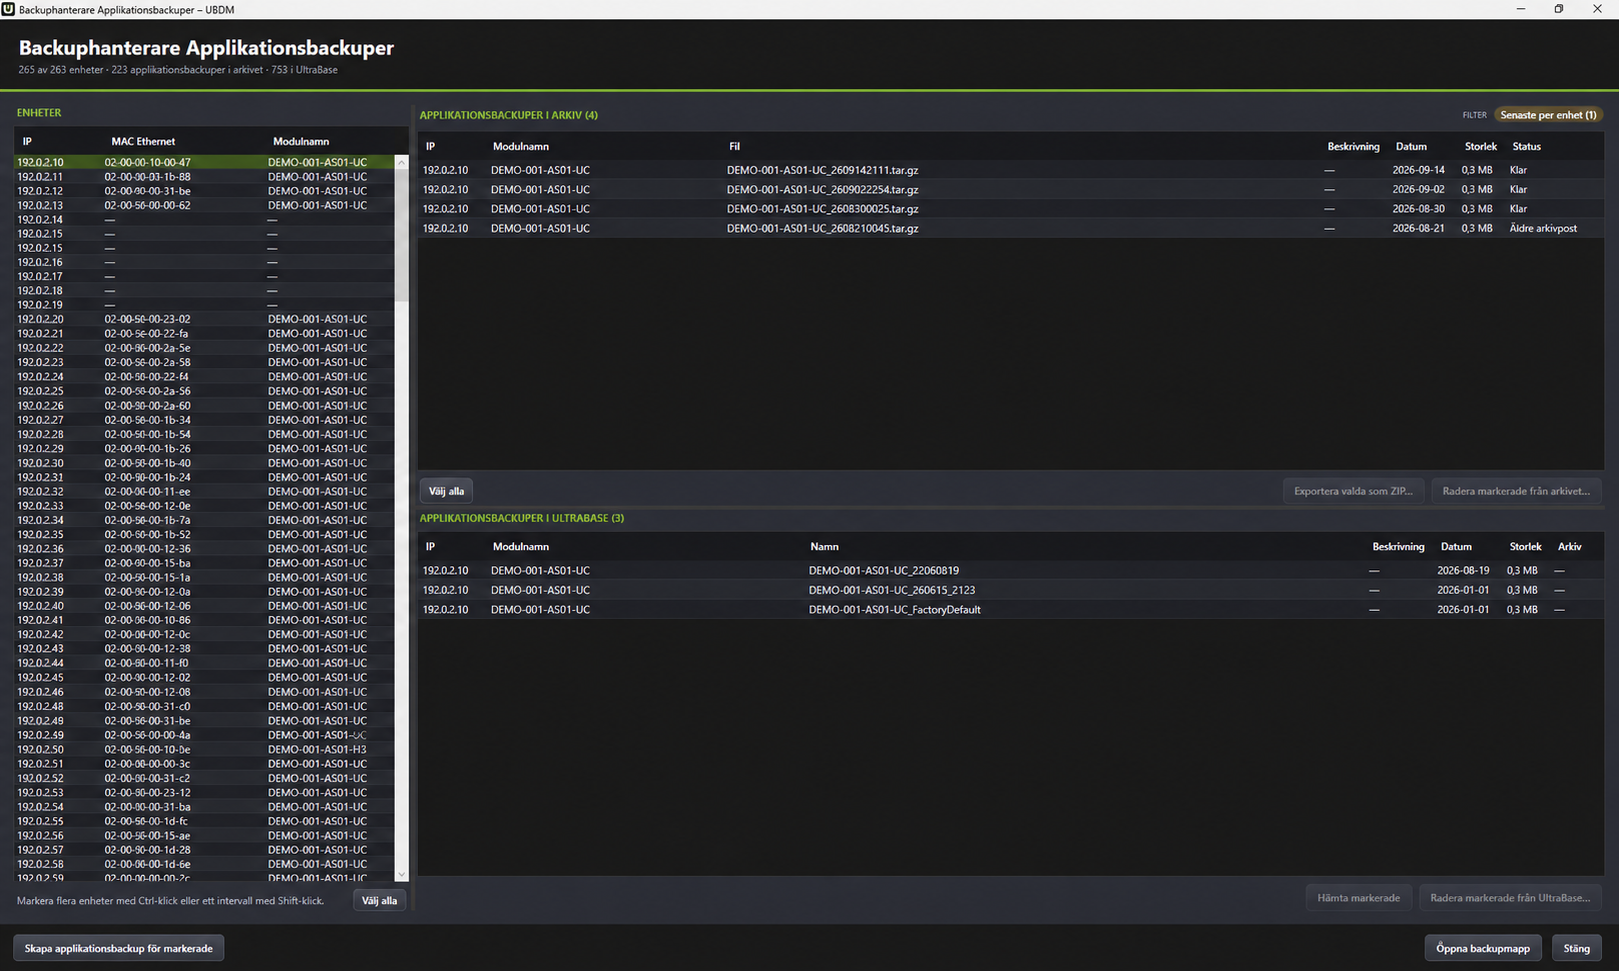The image size is (1619, 971).
Task: Click the 'Arkiv' column header in UltraBase table
Action: pos(1569,547)
